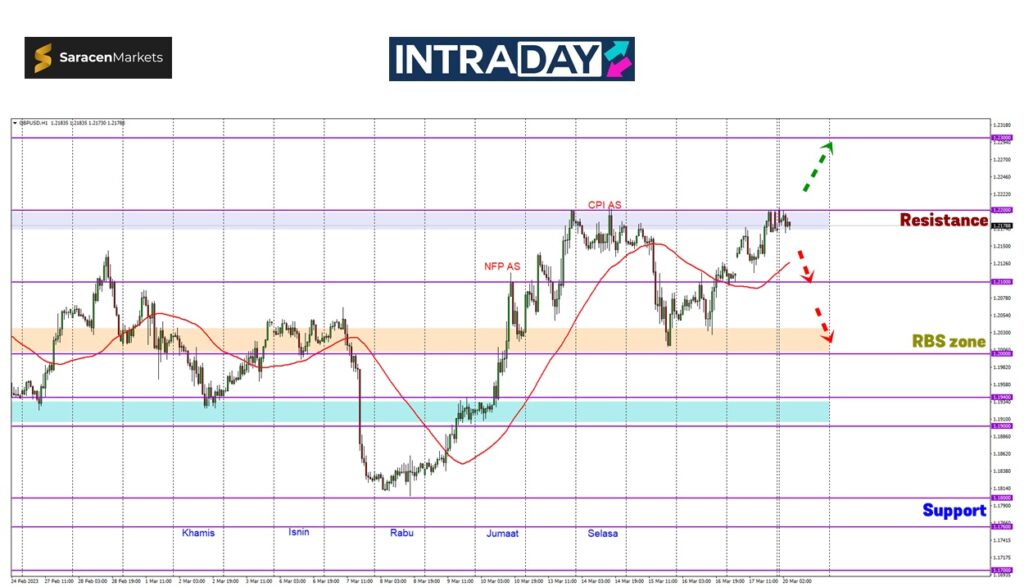Screen dimensions: 1024x587
Task: Click the Selasa day label
Action: click(602, 533)
